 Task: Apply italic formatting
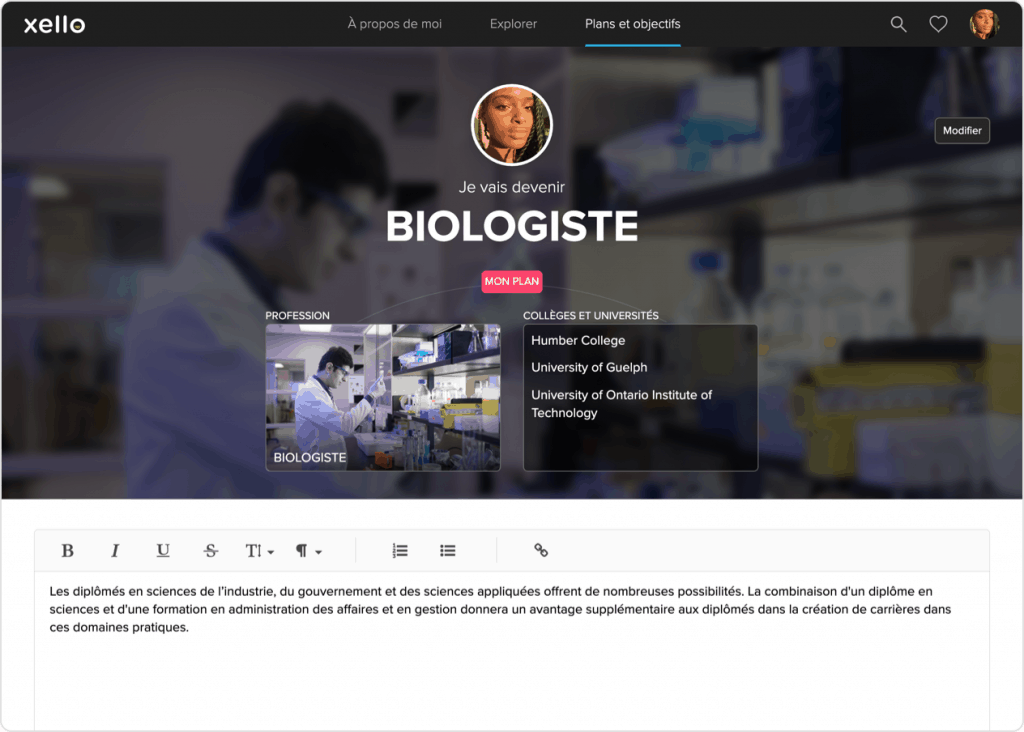115,550
